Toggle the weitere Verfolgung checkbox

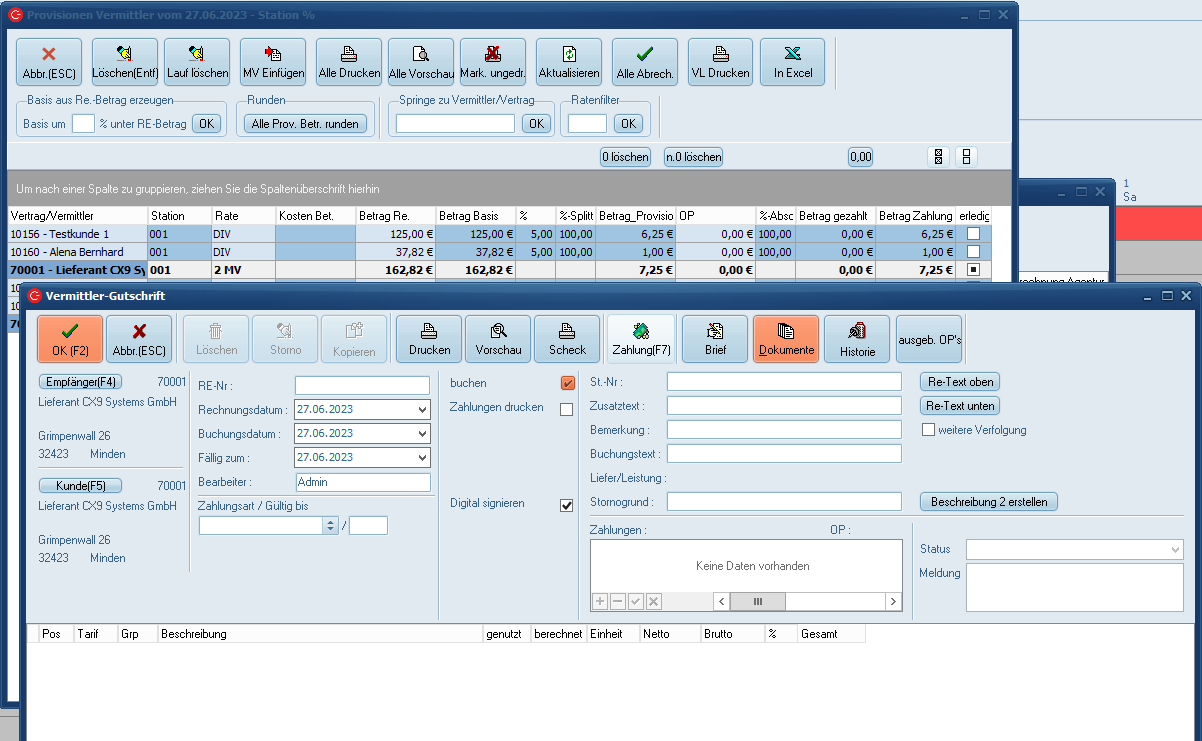point(928,430)
